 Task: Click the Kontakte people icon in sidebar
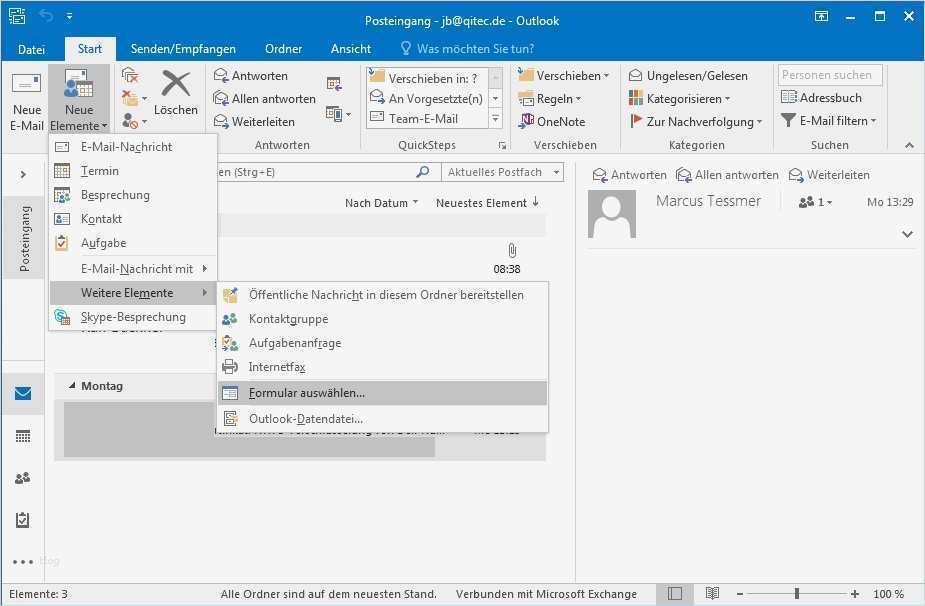[x=23, y=478]
